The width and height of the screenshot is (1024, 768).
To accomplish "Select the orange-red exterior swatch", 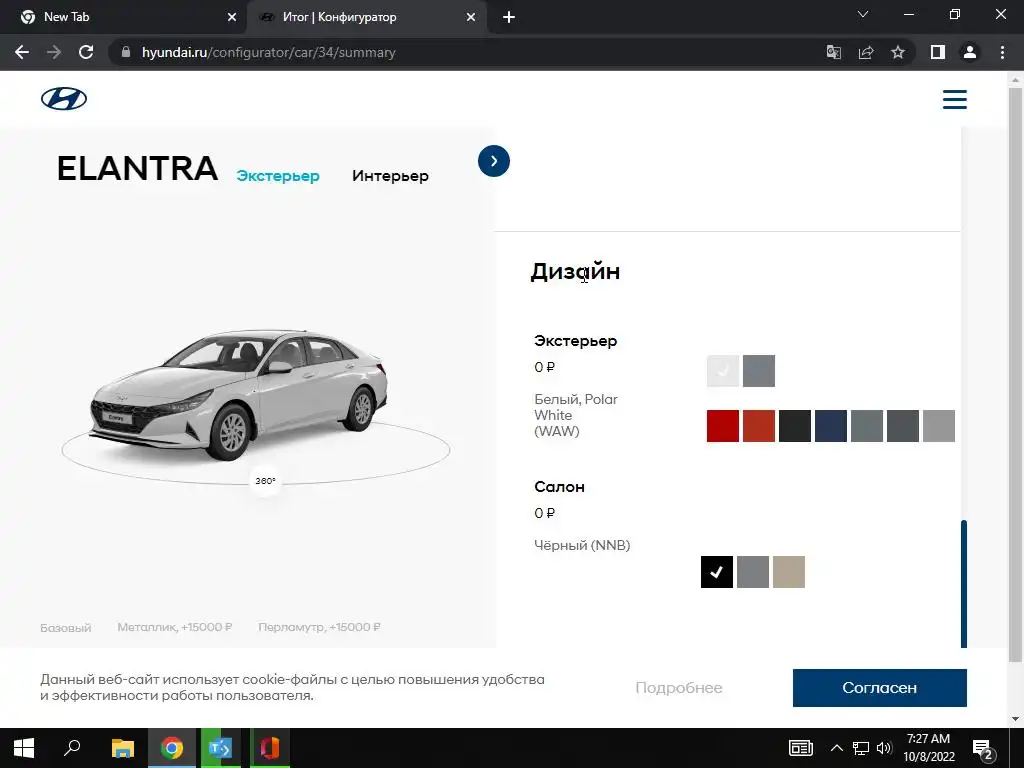I will click(x=759, y=426).
